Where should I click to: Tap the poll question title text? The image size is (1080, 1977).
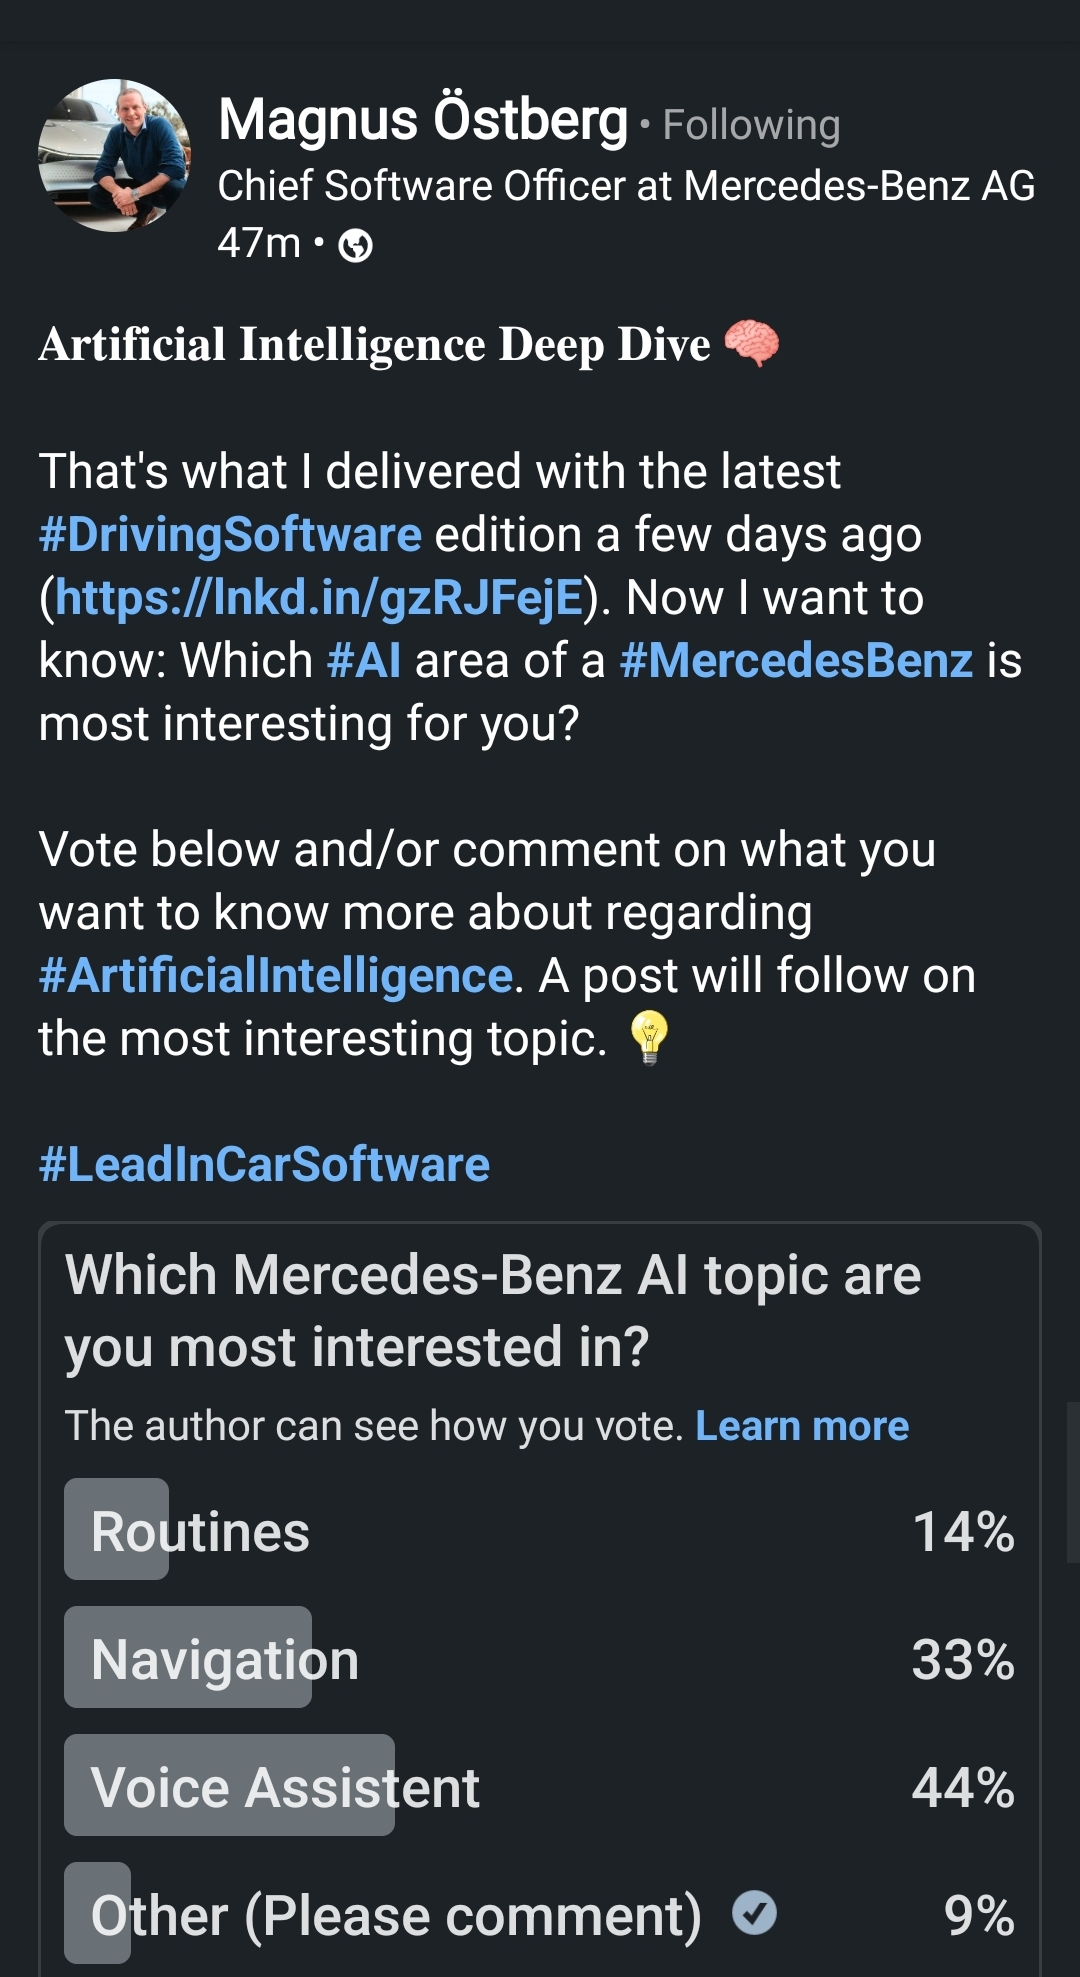point(492,1310)
